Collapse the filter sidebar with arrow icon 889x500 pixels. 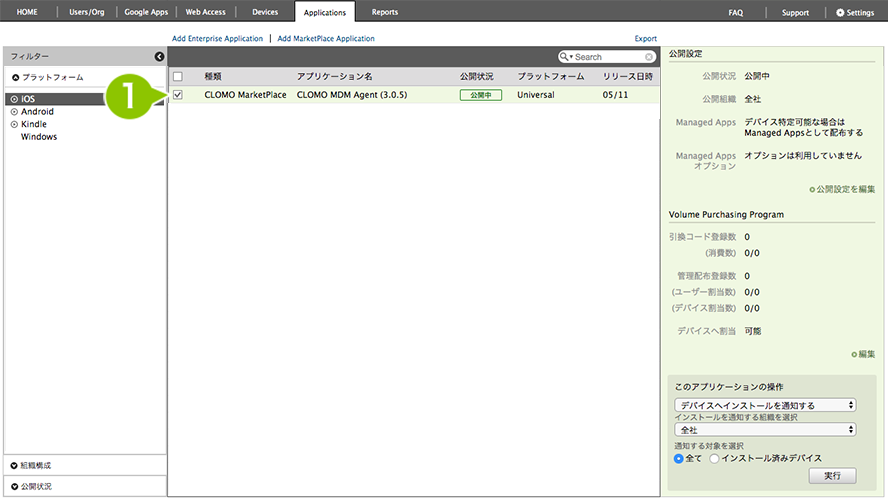(x=159, y=57)
